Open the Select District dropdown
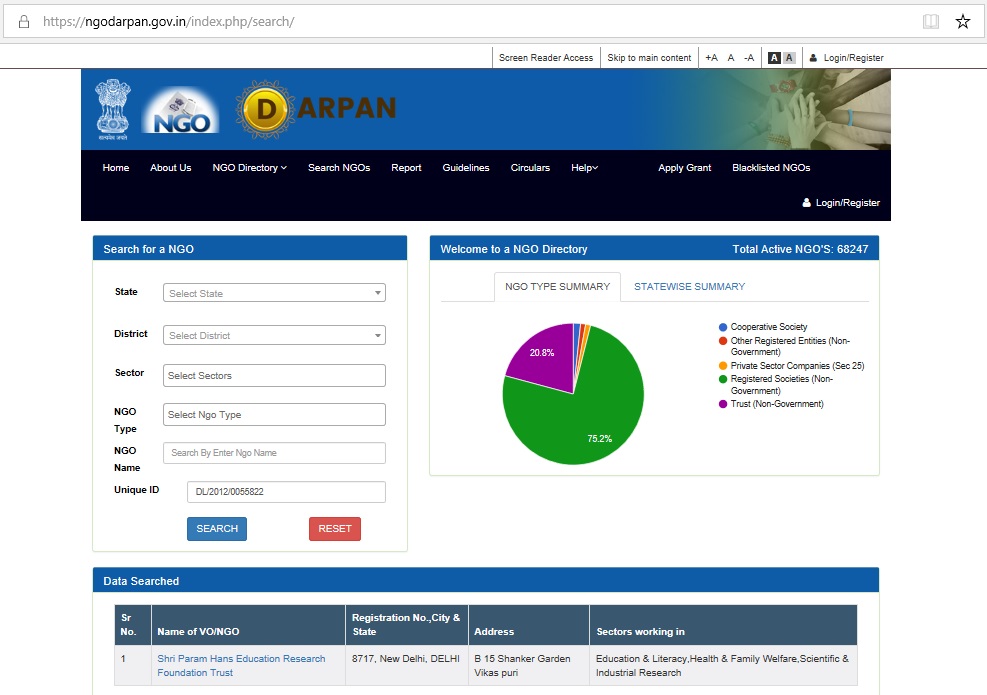 click(274, 335)
